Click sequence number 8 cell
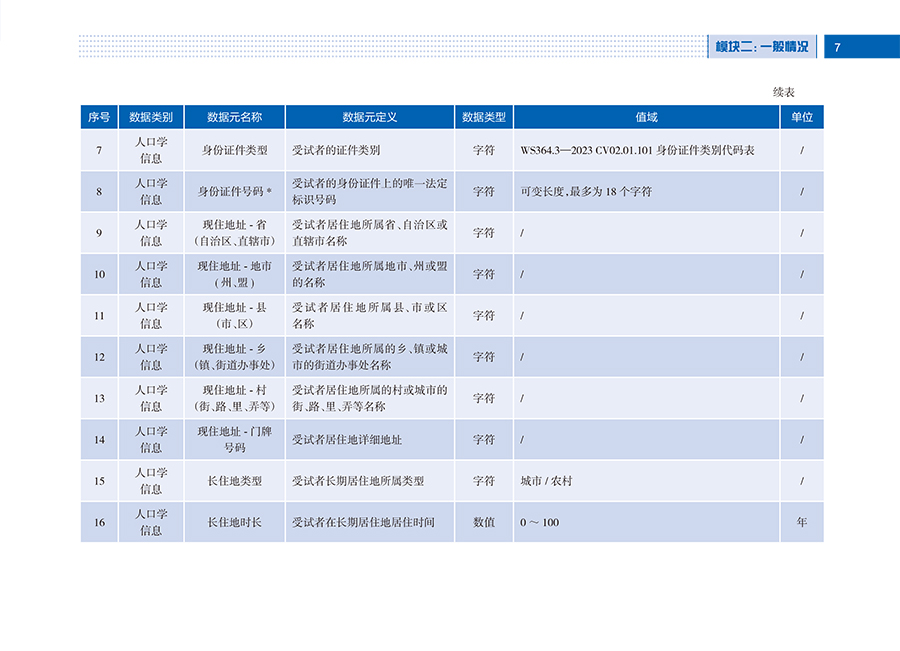900x651 pixels. (x=99, y=192)
